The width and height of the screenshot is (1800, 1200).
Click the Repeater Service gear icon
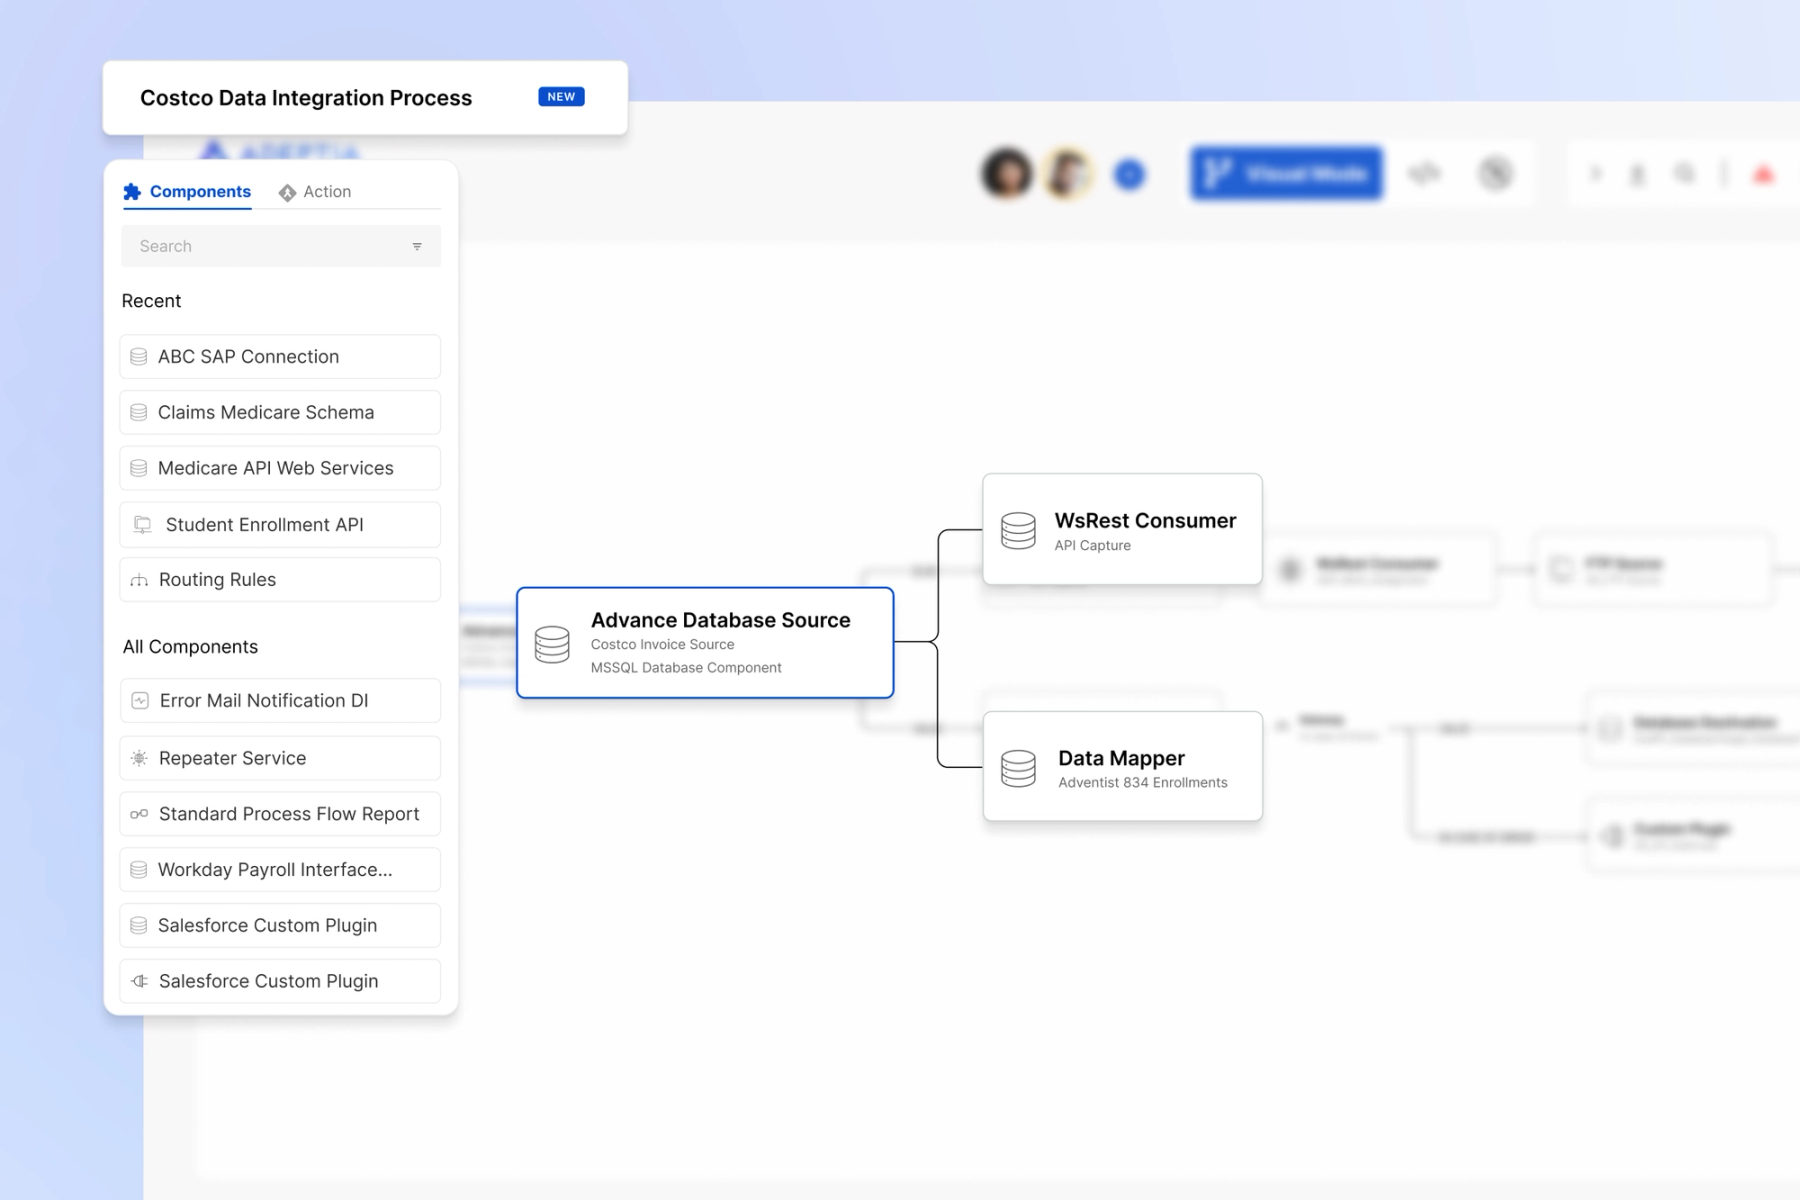click(x=139, y=758)
